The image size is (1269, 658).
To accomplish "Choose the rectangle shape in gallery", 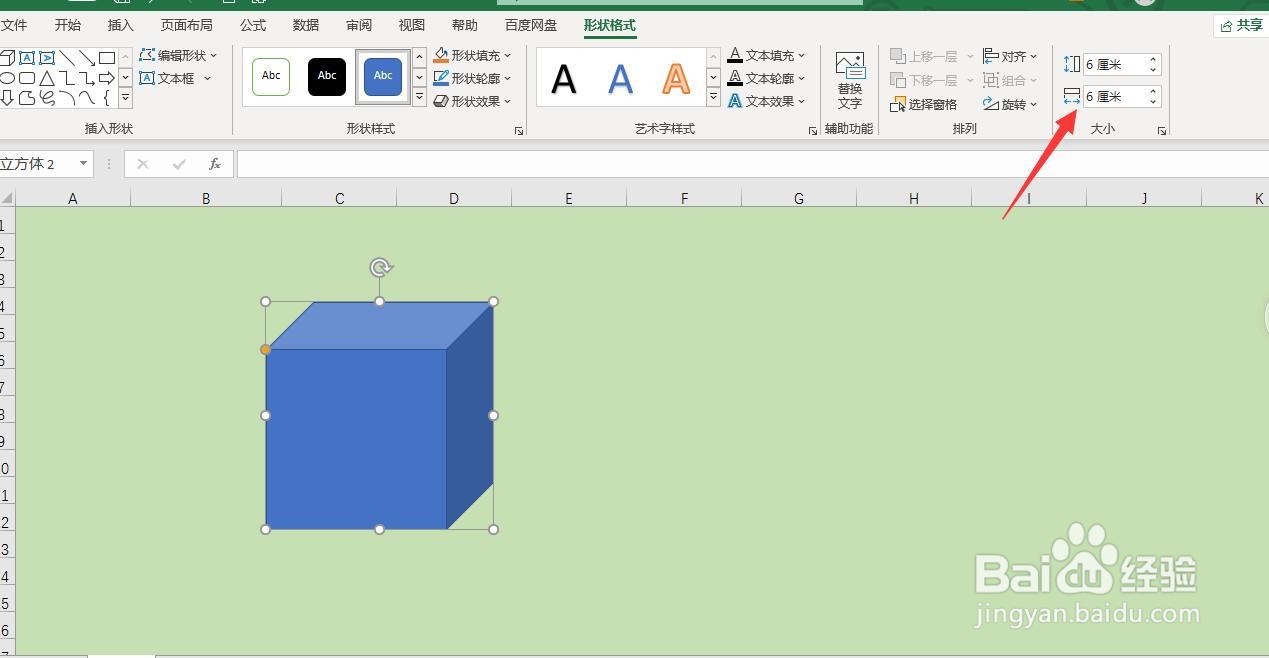I will click(107, 58).
